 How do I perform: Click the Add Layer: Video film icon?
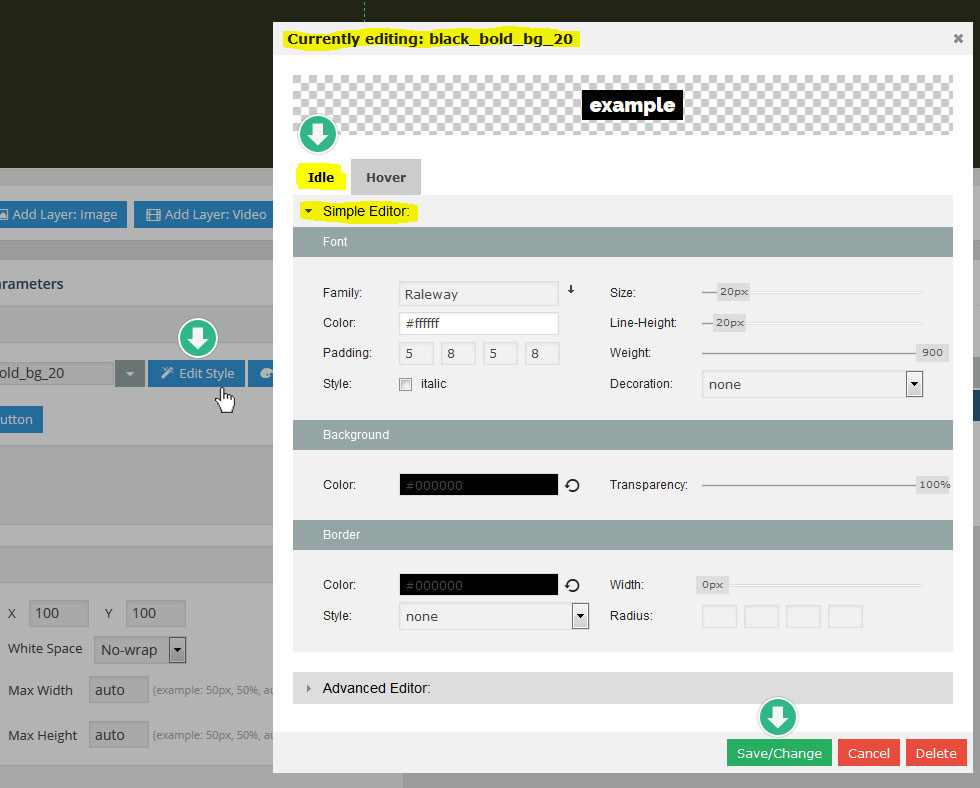pos(153,214)
